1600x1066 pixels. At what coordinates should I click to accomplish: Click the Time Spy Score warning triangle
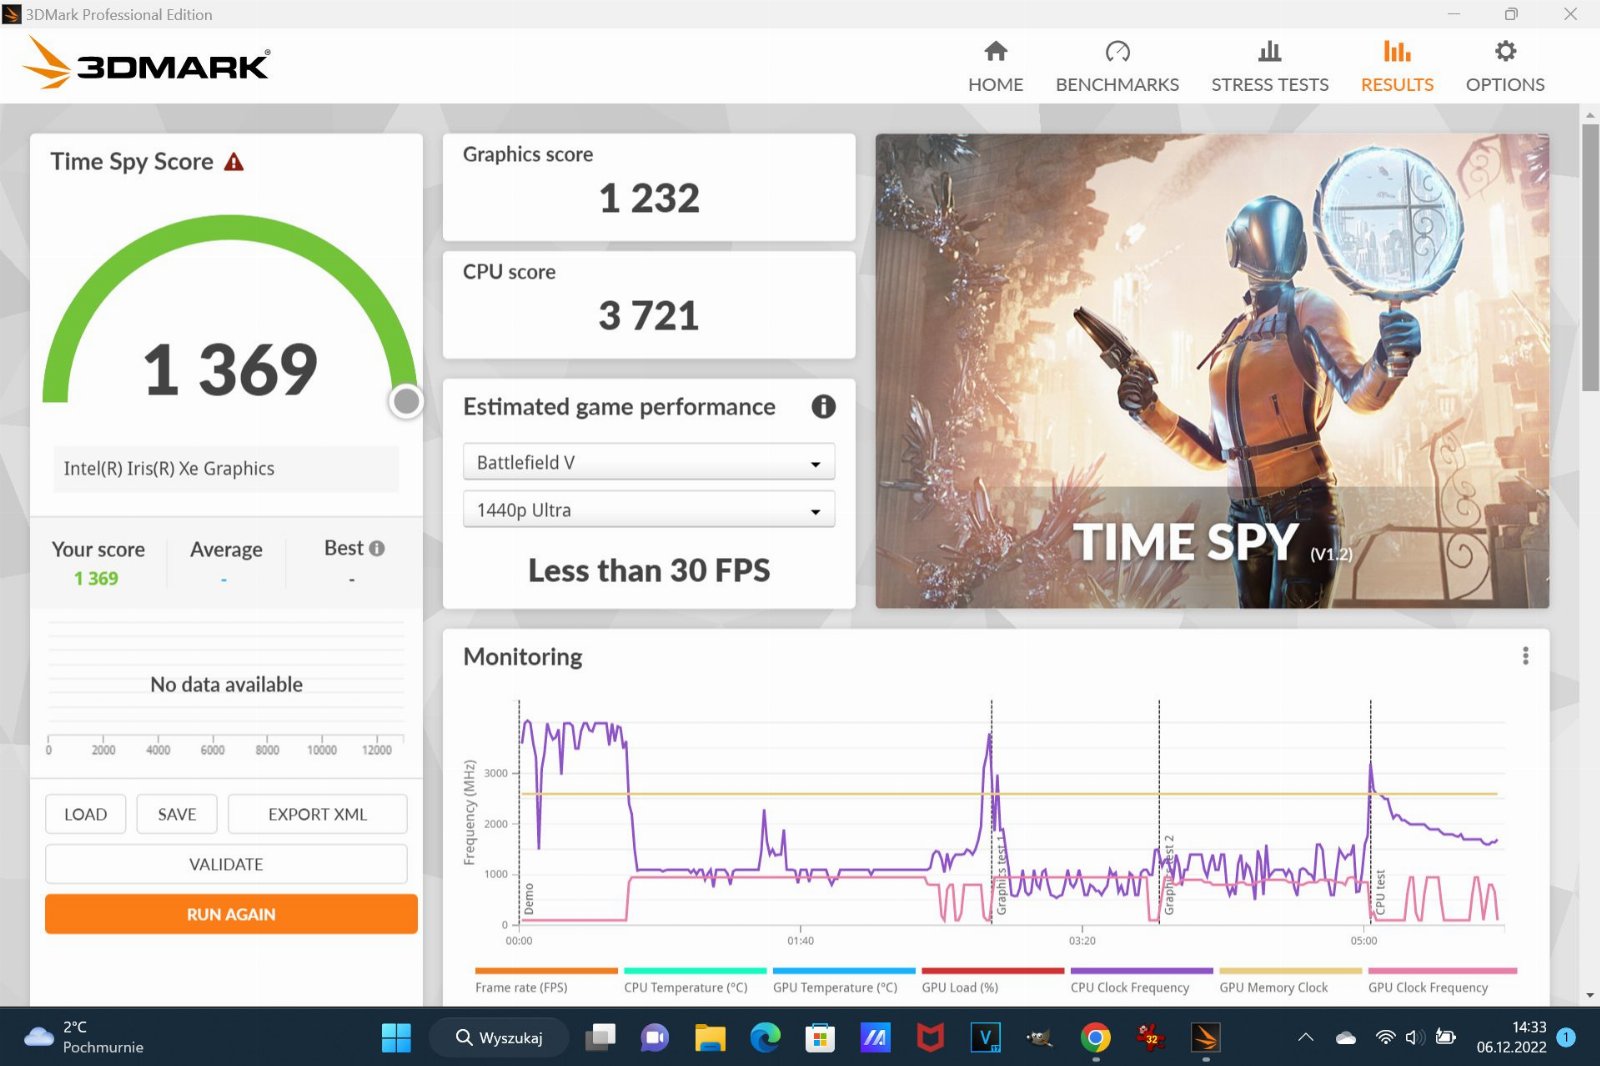click(x=234, y=162)
